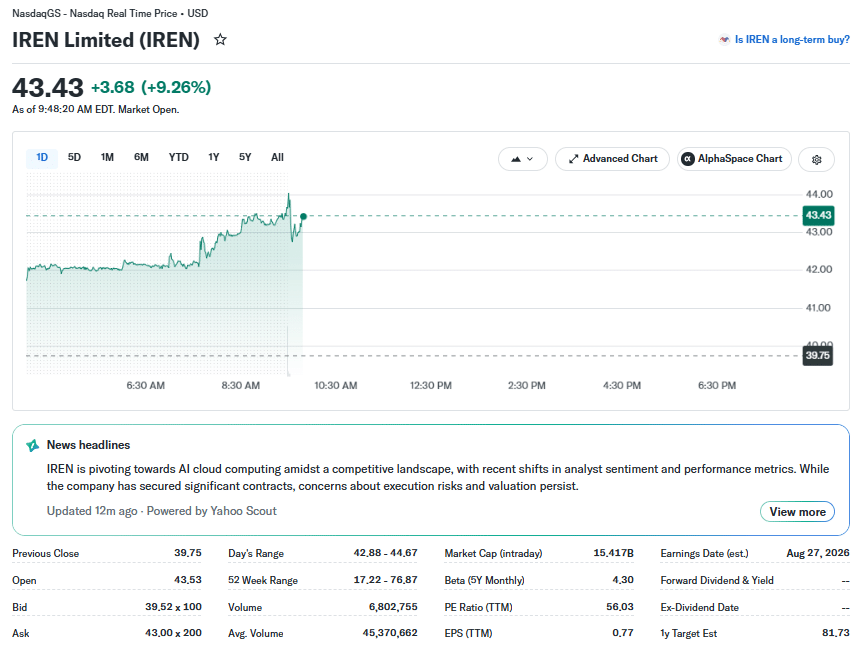The width and height of the screenshot is (862, 646).
Task: Open the chart type dropdown
Action: [x=522, y=159]
